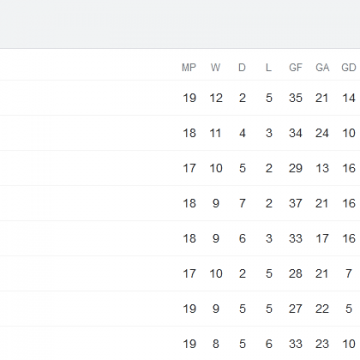Click the goals-against value 22
This screenshot has height=360, width=360.
pos(322,309)
